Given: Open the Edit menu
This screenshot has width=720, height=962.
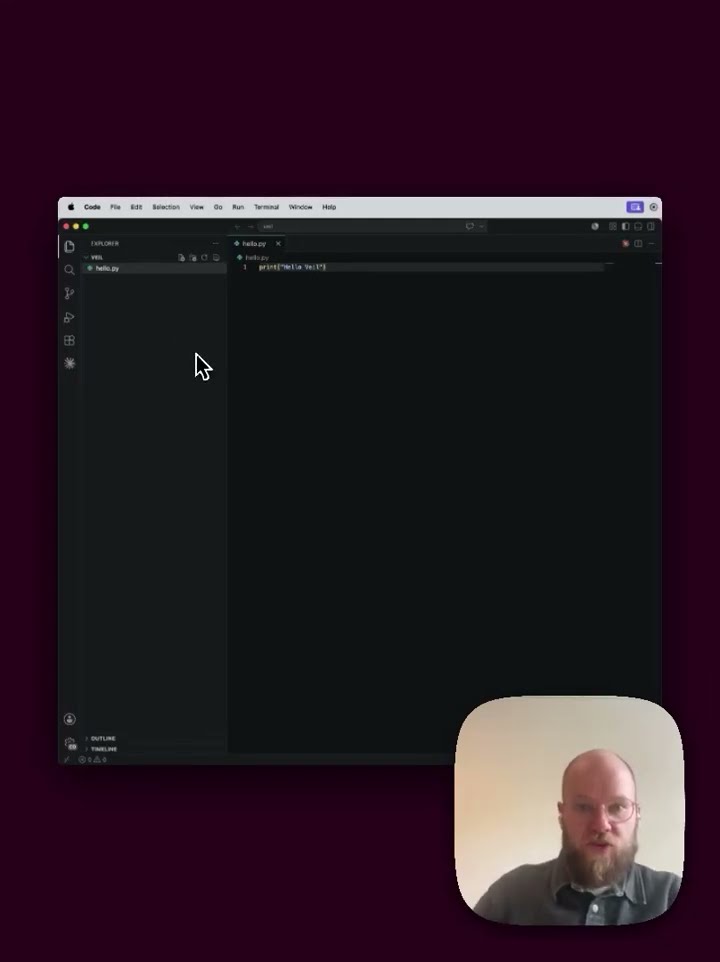Looking at the screenshot, I should point(136,207).
